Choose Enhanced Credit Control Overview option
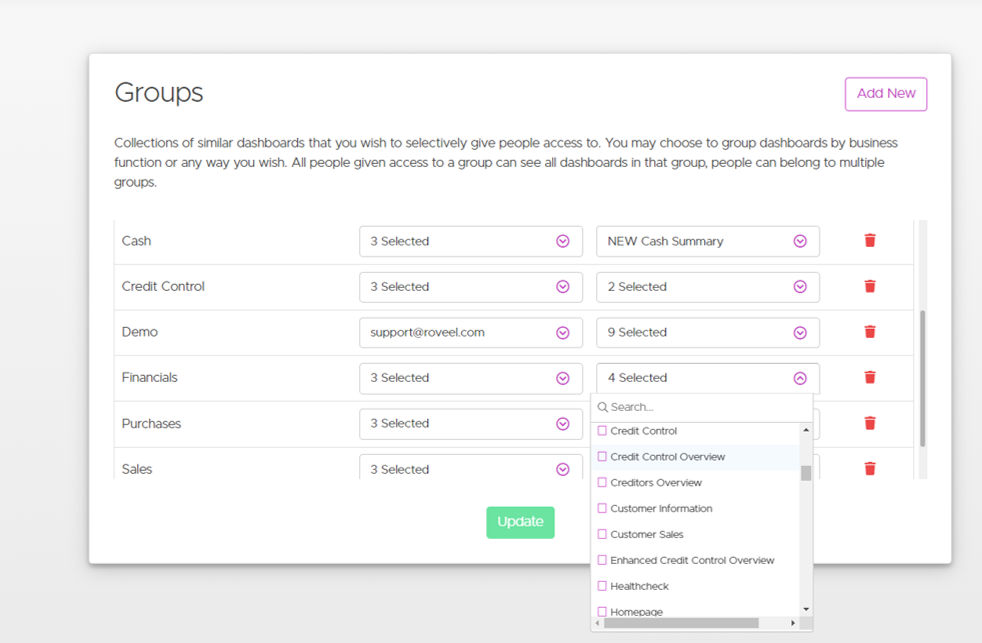Image resolution: width=982 pixels, height=643 pixels. coord(692,560)
